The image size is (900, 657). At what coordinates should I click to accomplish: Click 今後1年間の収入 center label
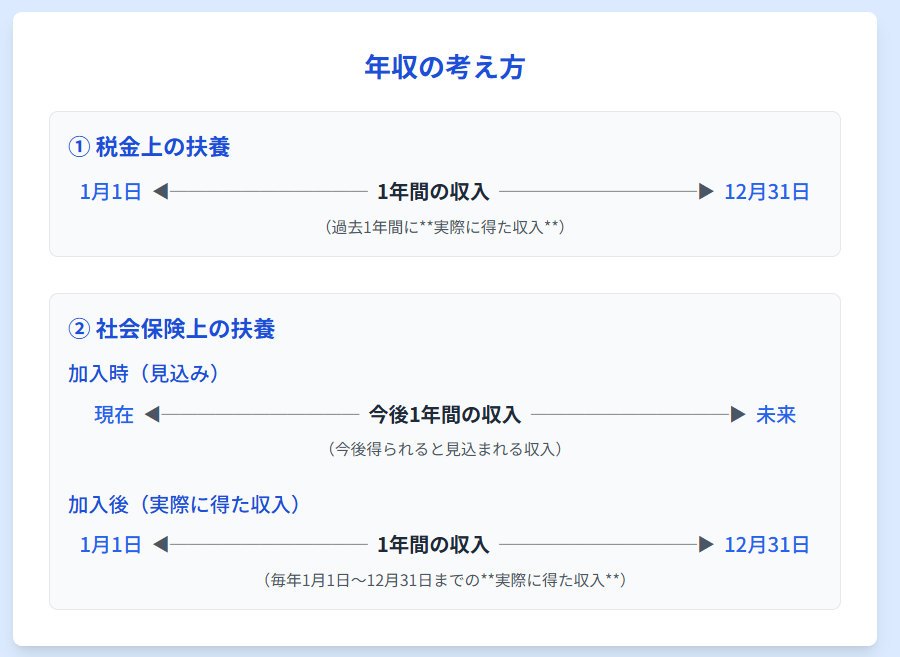(x=445, y=415)
